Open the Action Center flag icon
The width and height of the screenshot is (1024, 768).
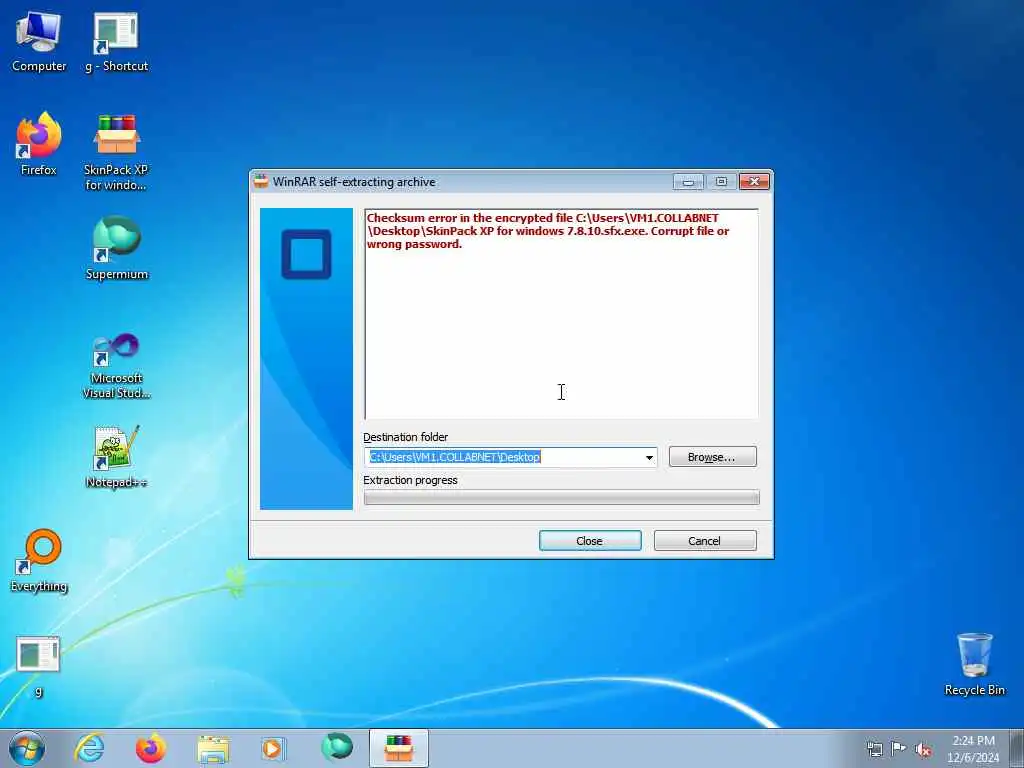(x=899, y=749)
